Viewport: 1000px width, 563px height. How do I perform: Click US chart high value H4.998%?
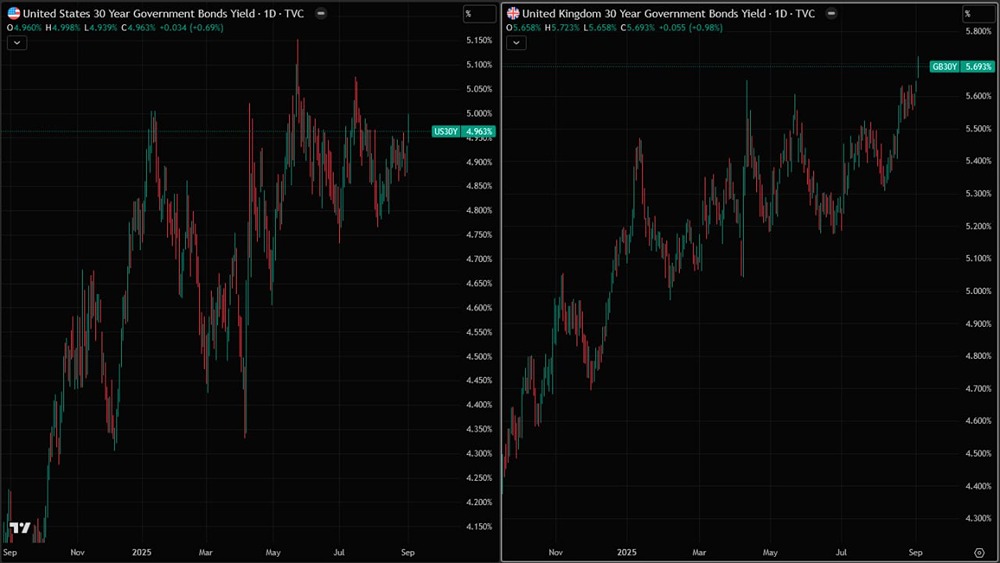coord(62,28)
